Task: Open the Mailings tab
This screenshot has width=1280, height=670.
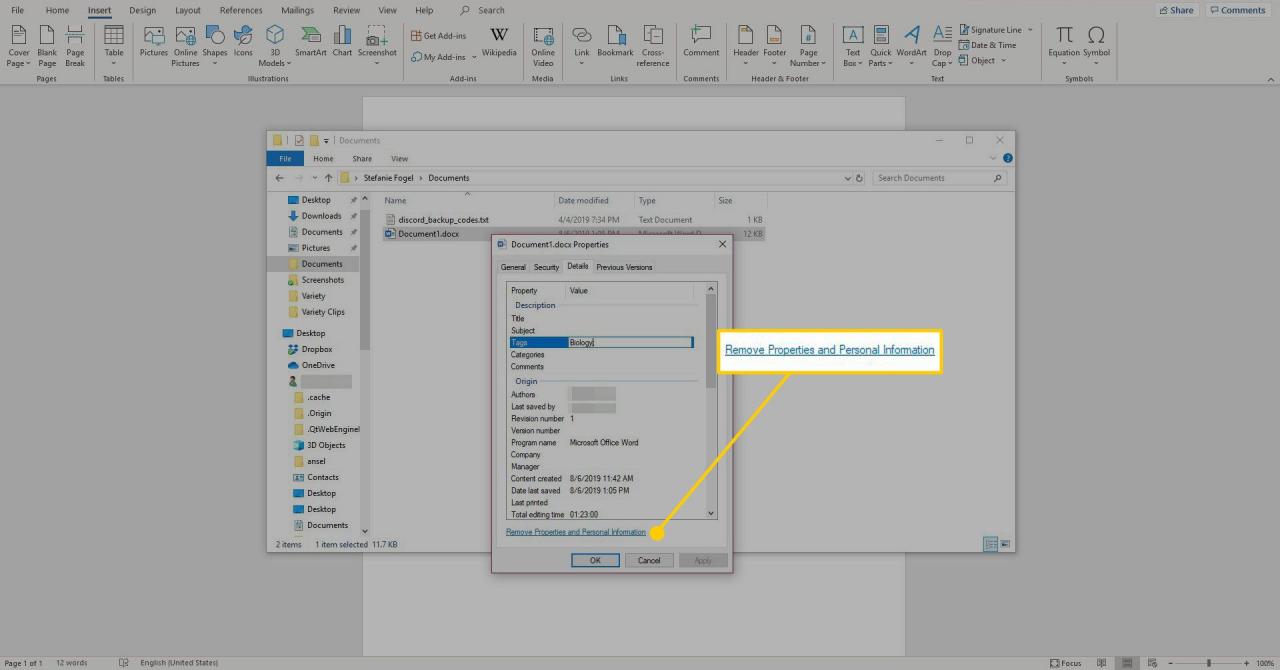Action: pos(297,10)
